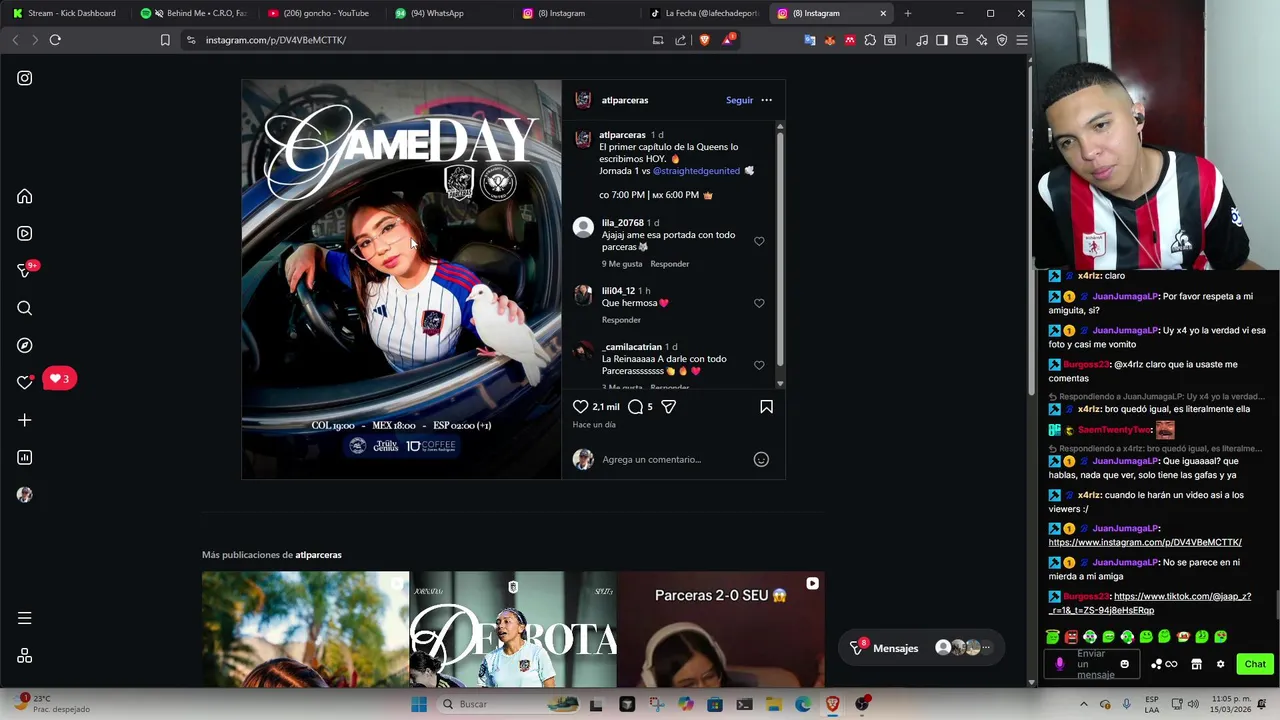Open atlparceras profile from post header
1280x720 pixels.
pyautogui.click(x=625, y=100)
